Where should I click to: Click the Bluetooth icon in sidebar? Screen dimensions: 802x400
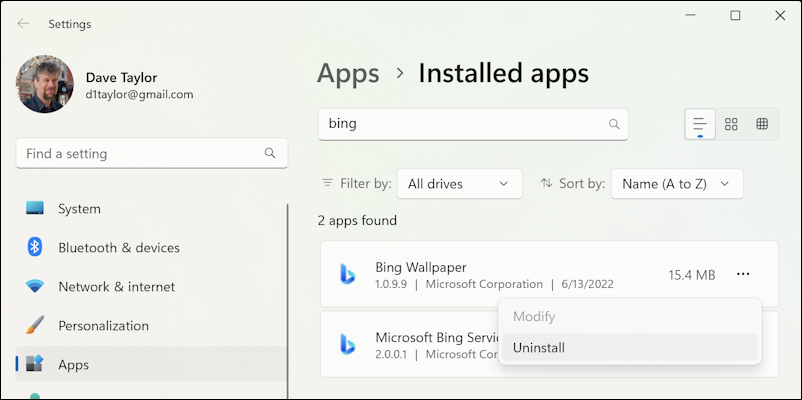pos(34,247)
